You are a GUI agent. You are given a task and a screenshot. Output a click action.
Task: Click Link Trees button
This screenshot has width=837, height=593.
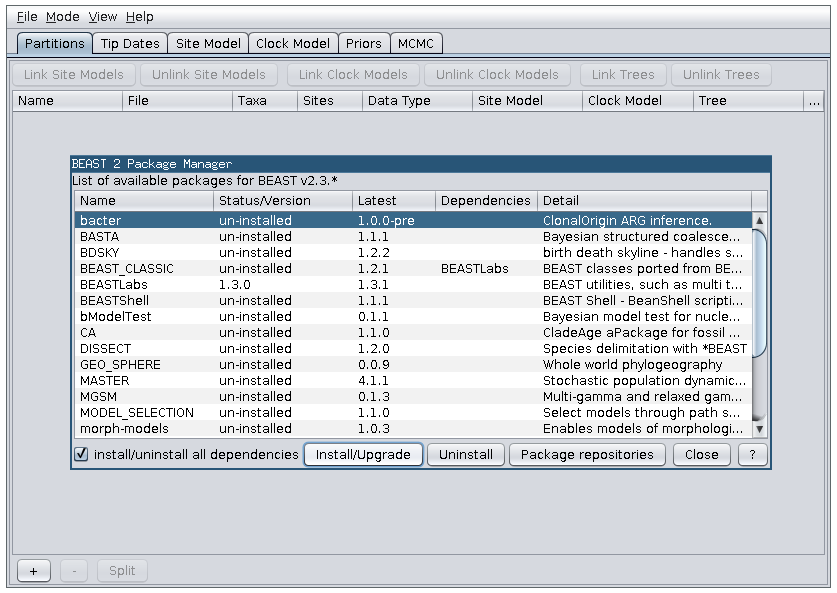click(623, 75)
